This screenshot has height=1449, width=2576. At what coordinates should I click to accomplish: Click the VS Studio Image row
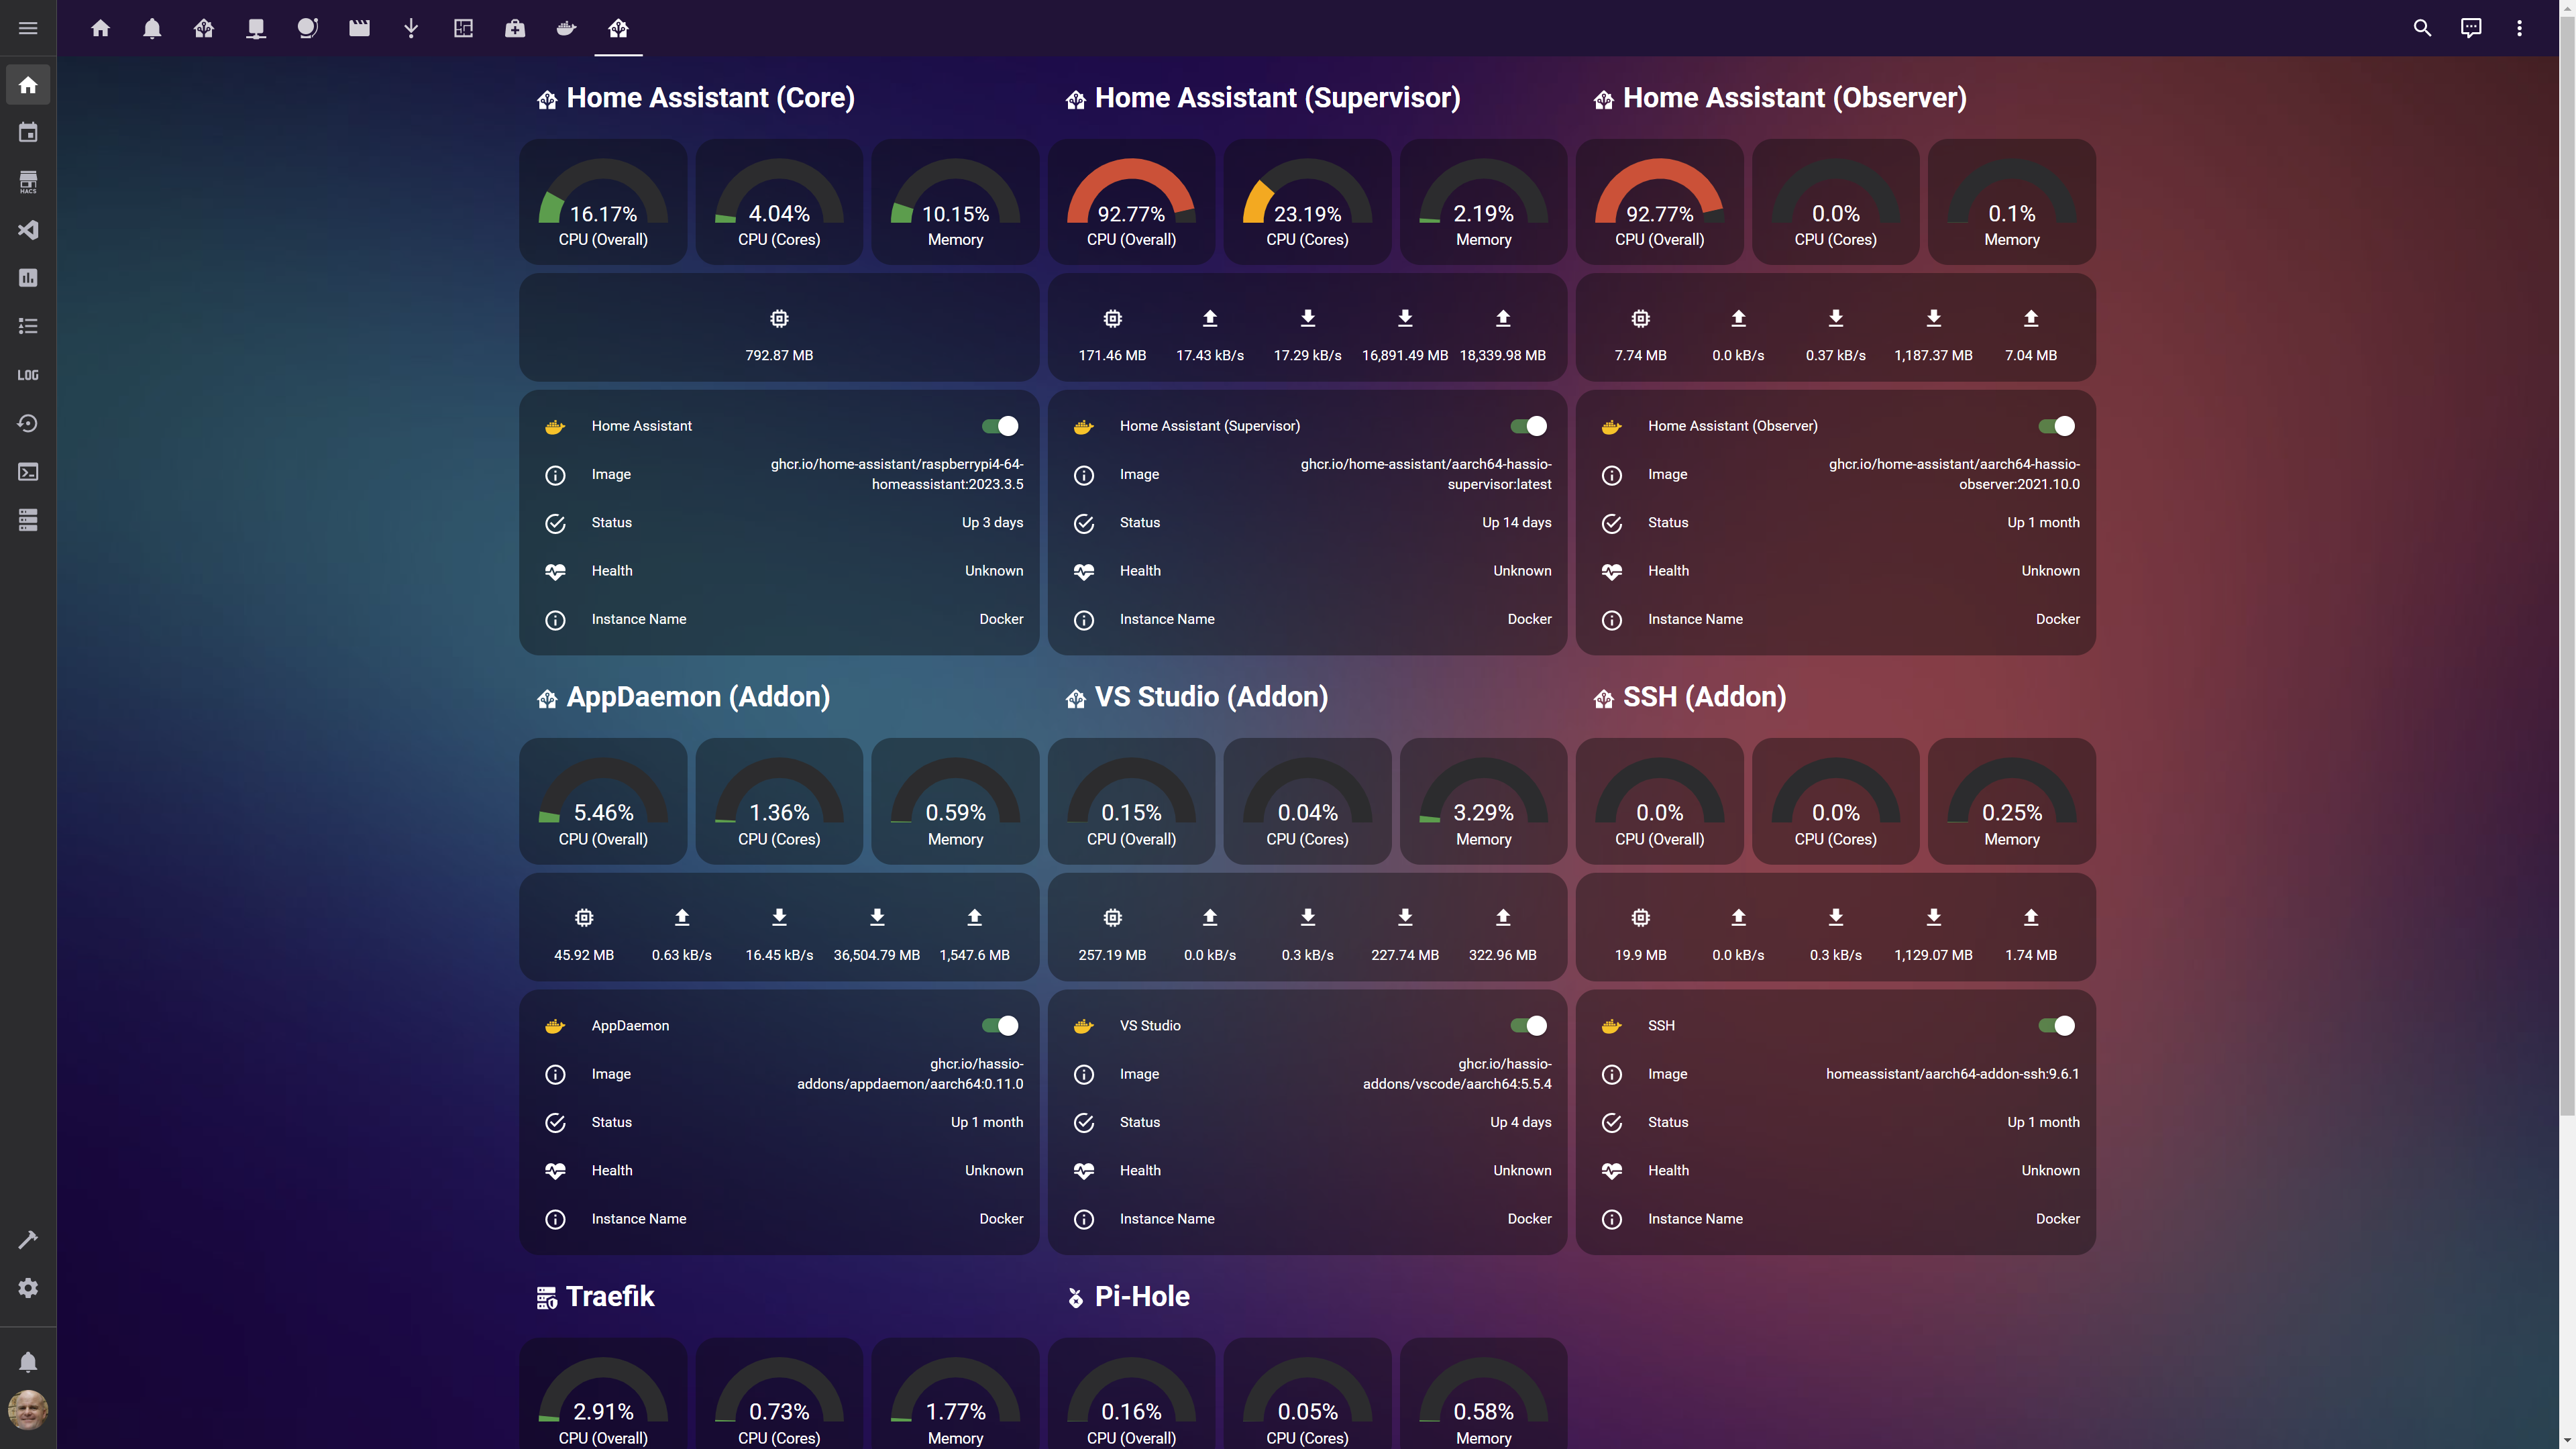[1307, 1073]
